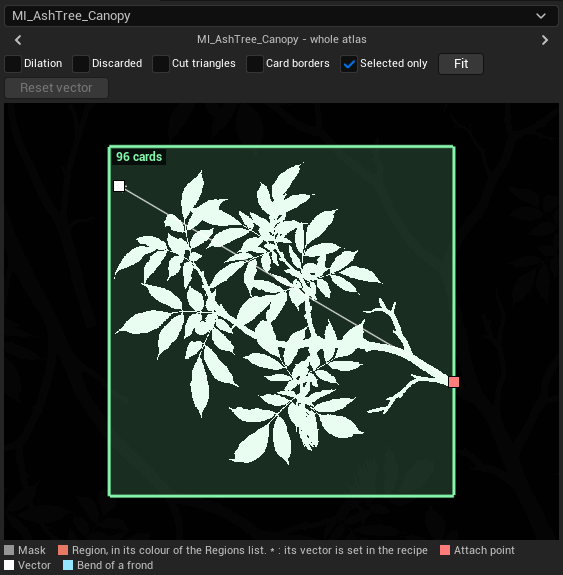Click the atlas title 'MI_AshTree_Canopy - whole atlas'

(x=282, y=39)
